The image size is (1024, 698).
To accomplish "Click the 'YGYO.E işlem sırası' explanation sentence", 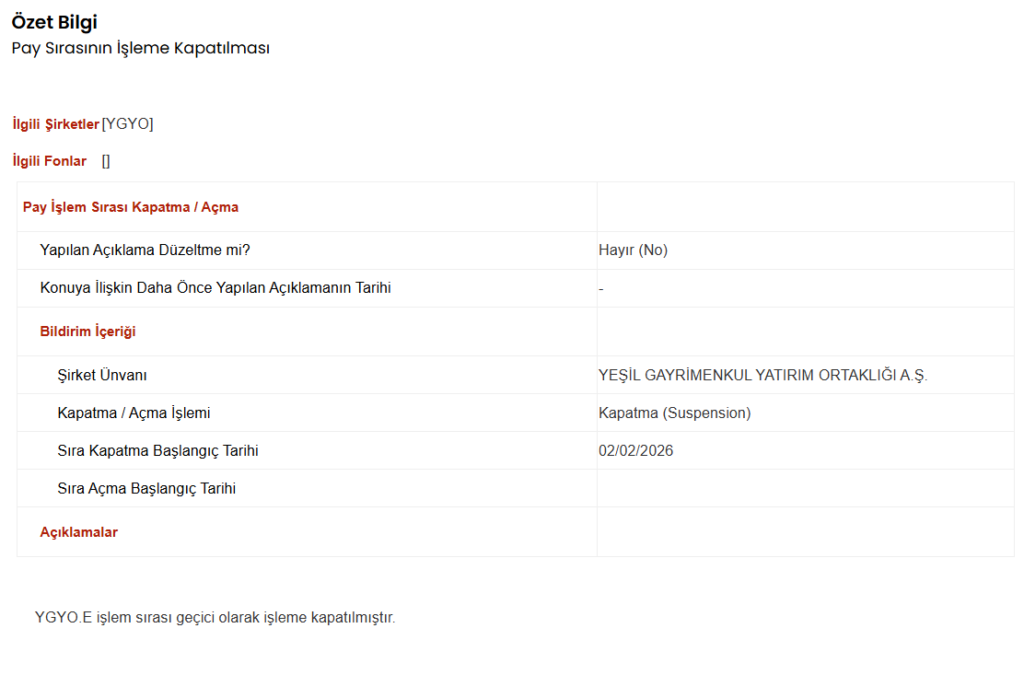I will (x=215, y=617).
